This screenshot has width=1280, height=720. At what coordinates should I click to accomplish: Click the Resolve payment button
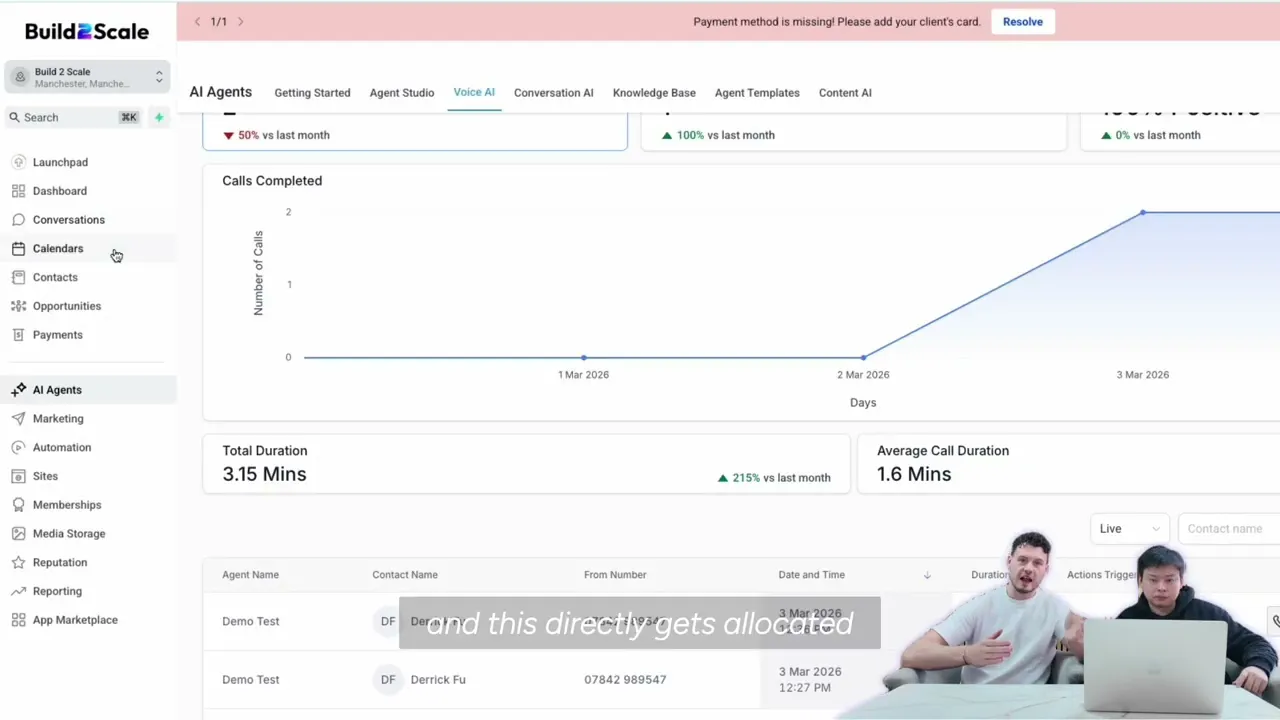pyautogui.click(x=1022, y=21)
